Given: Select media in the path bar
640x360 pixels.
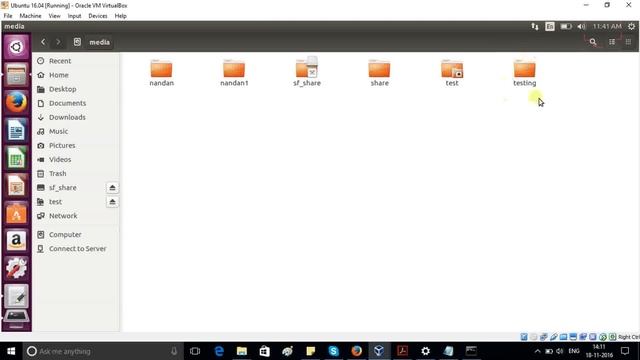Looking at the screenshot, I should coord(100,42).
